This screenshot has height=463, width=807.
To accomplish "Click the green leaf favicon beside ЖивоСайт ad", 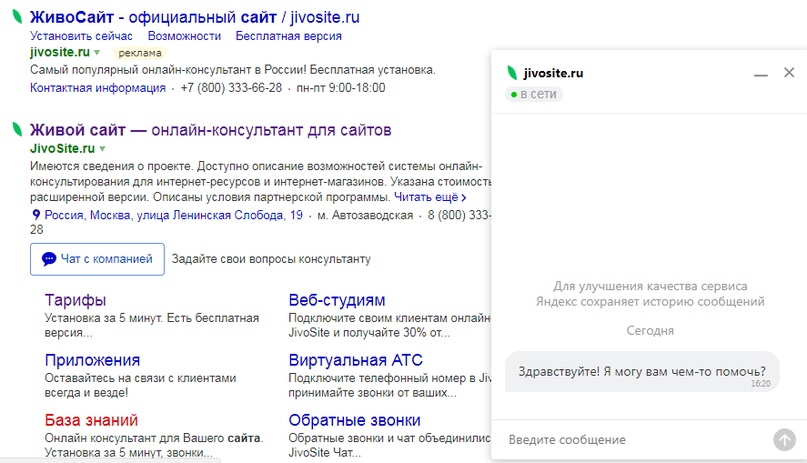I will 17,16.
